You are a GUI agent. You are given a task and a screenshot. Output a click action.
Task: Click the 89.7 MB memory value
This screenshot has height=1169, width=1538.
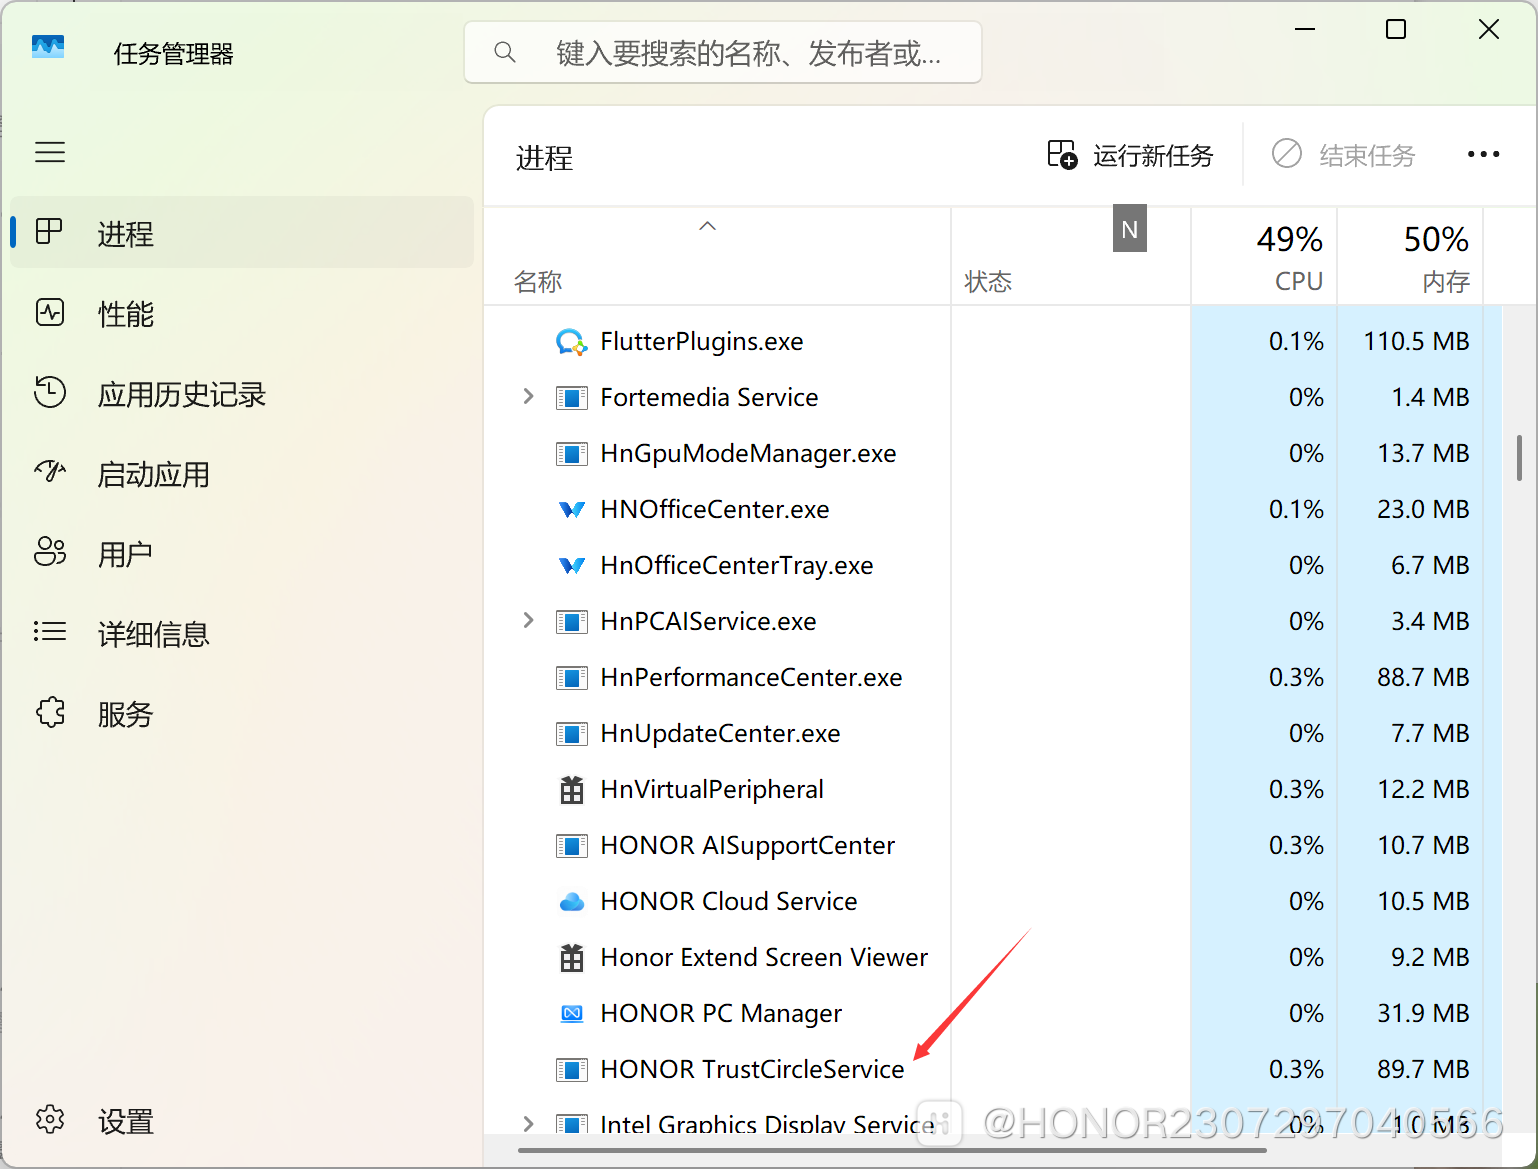tap(1423, 1070)
